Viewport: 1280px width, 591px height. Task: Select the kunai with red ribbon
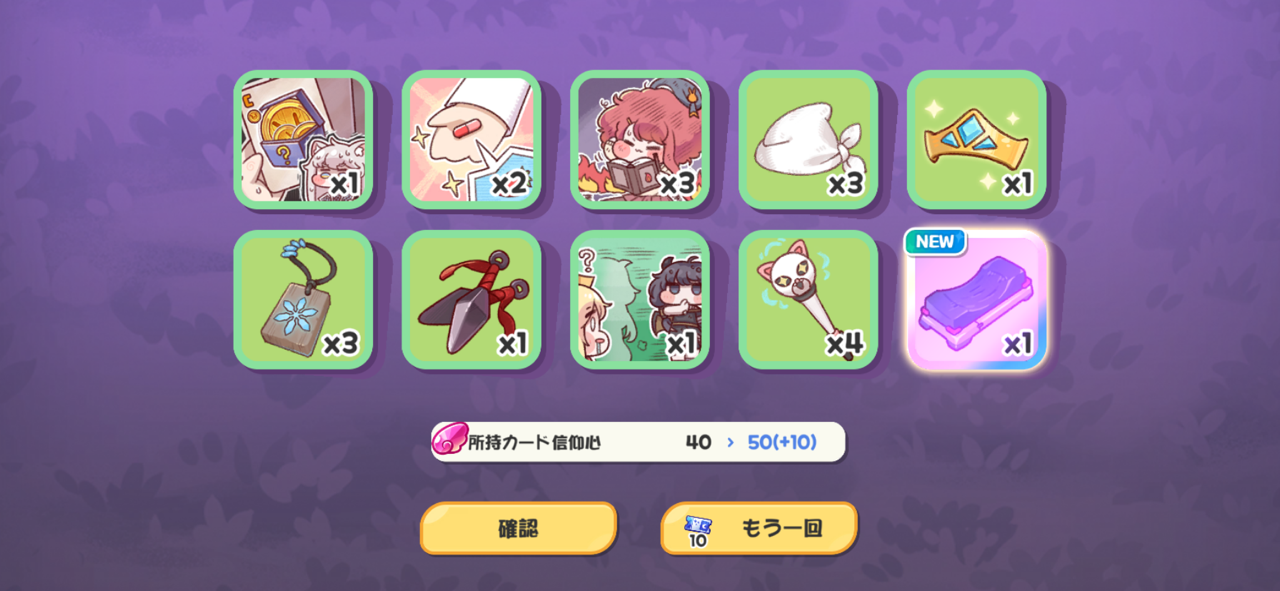coord(471,300)
